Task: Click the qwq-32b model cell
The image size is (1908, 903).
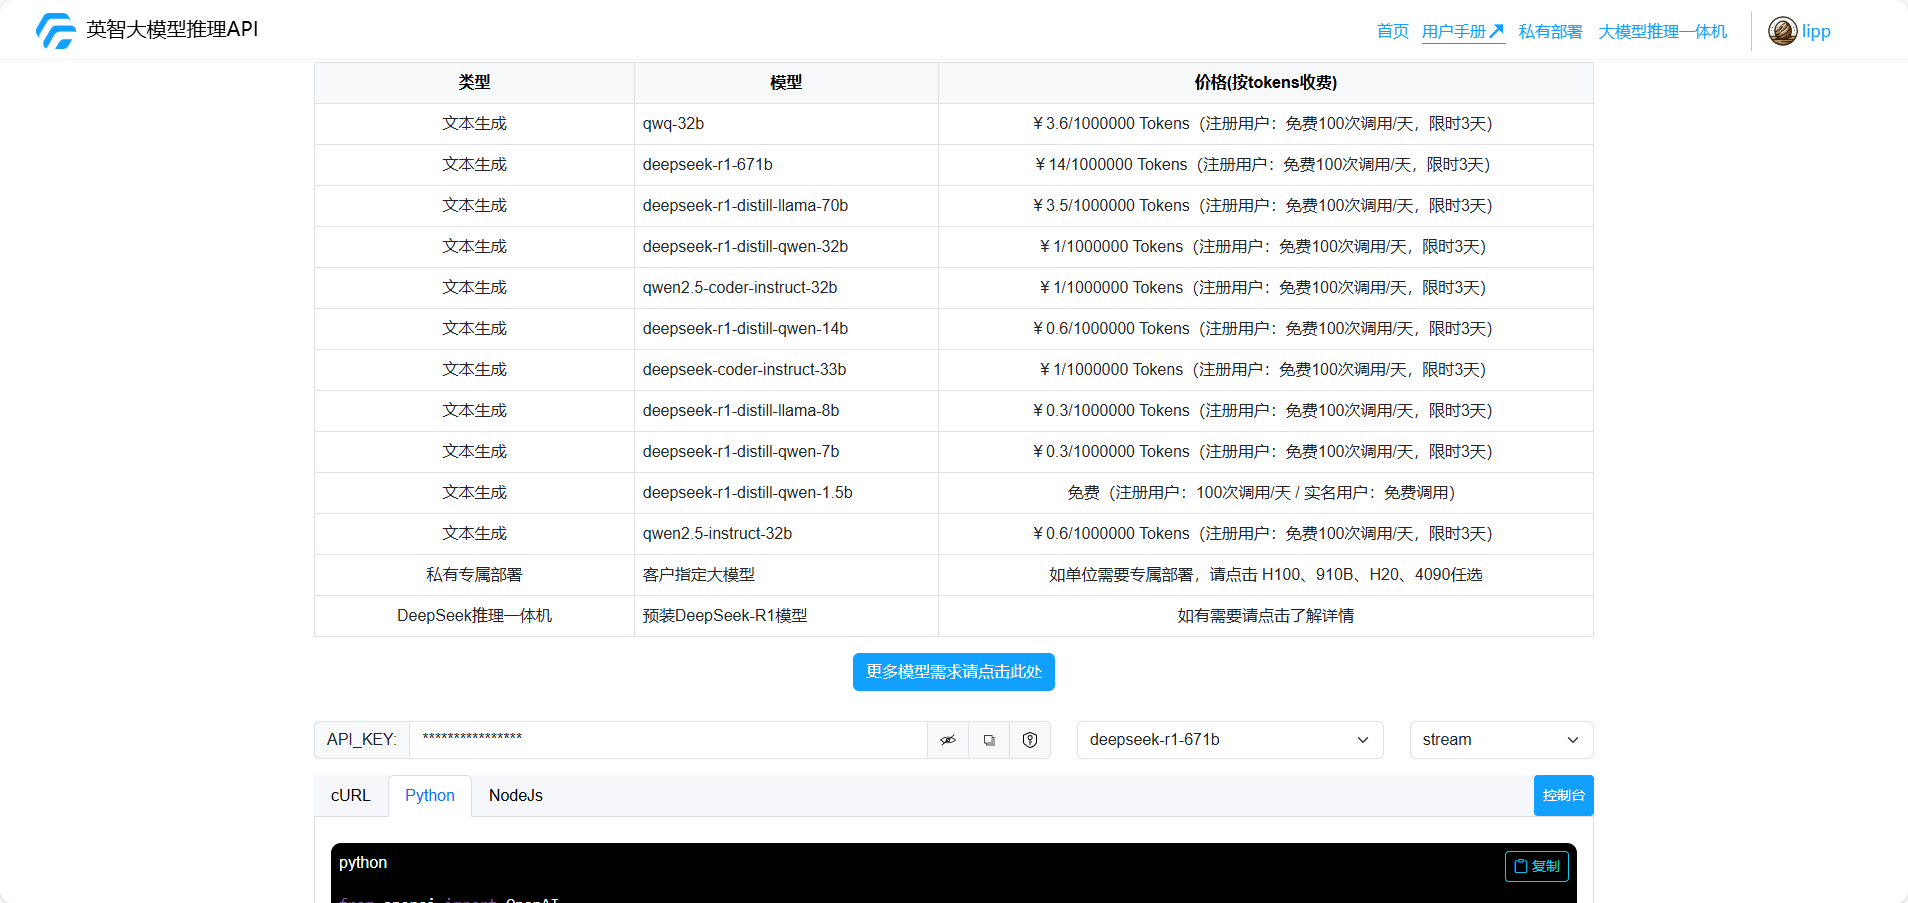Action: (786, 124)
